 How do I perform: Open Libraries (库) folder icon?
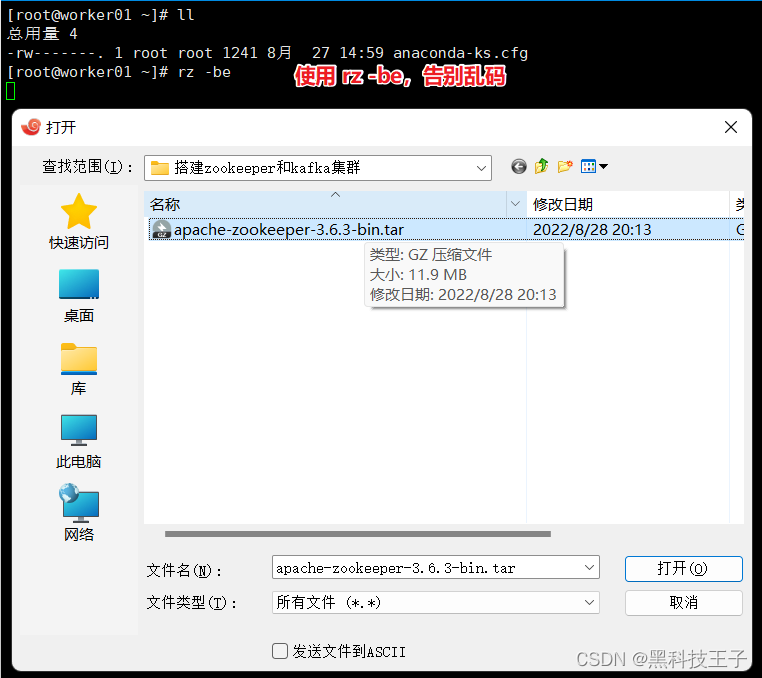(x=79, y=359)
